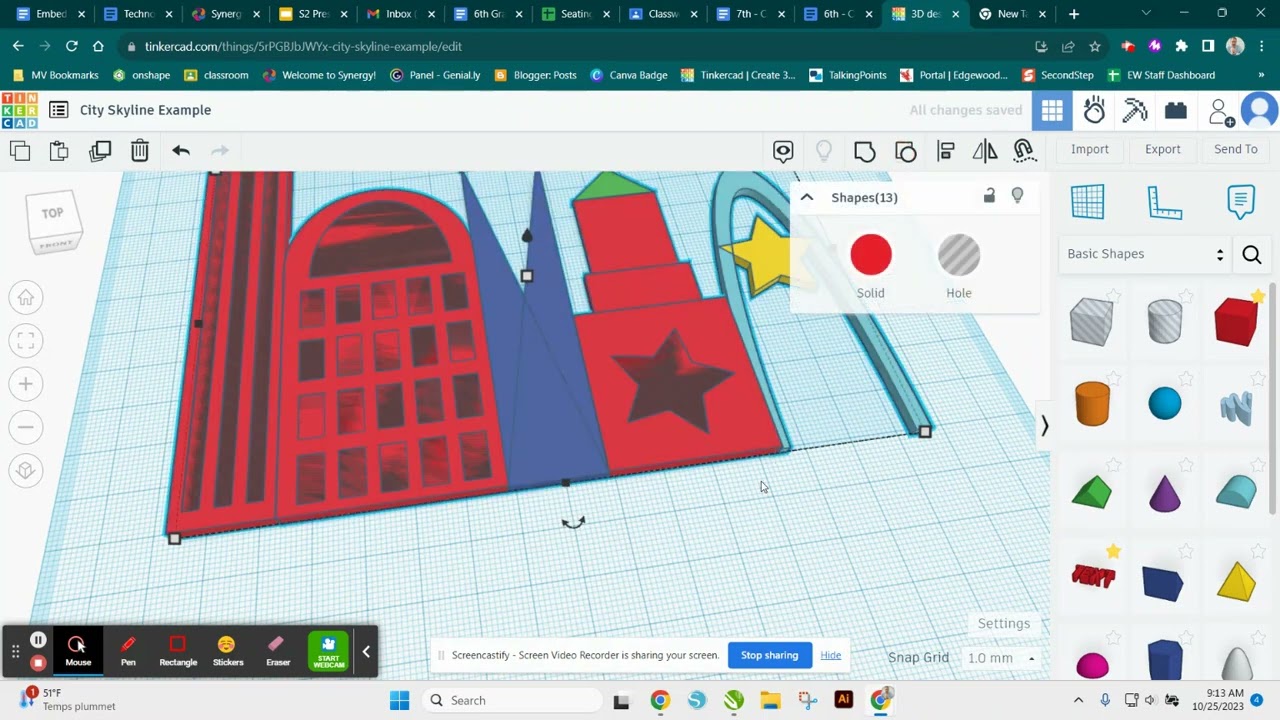This screenshot has width=1280, height=720.
Task: Click the Ungroup shapes tool
Action: pyautogui.click(x=906, y=151)
